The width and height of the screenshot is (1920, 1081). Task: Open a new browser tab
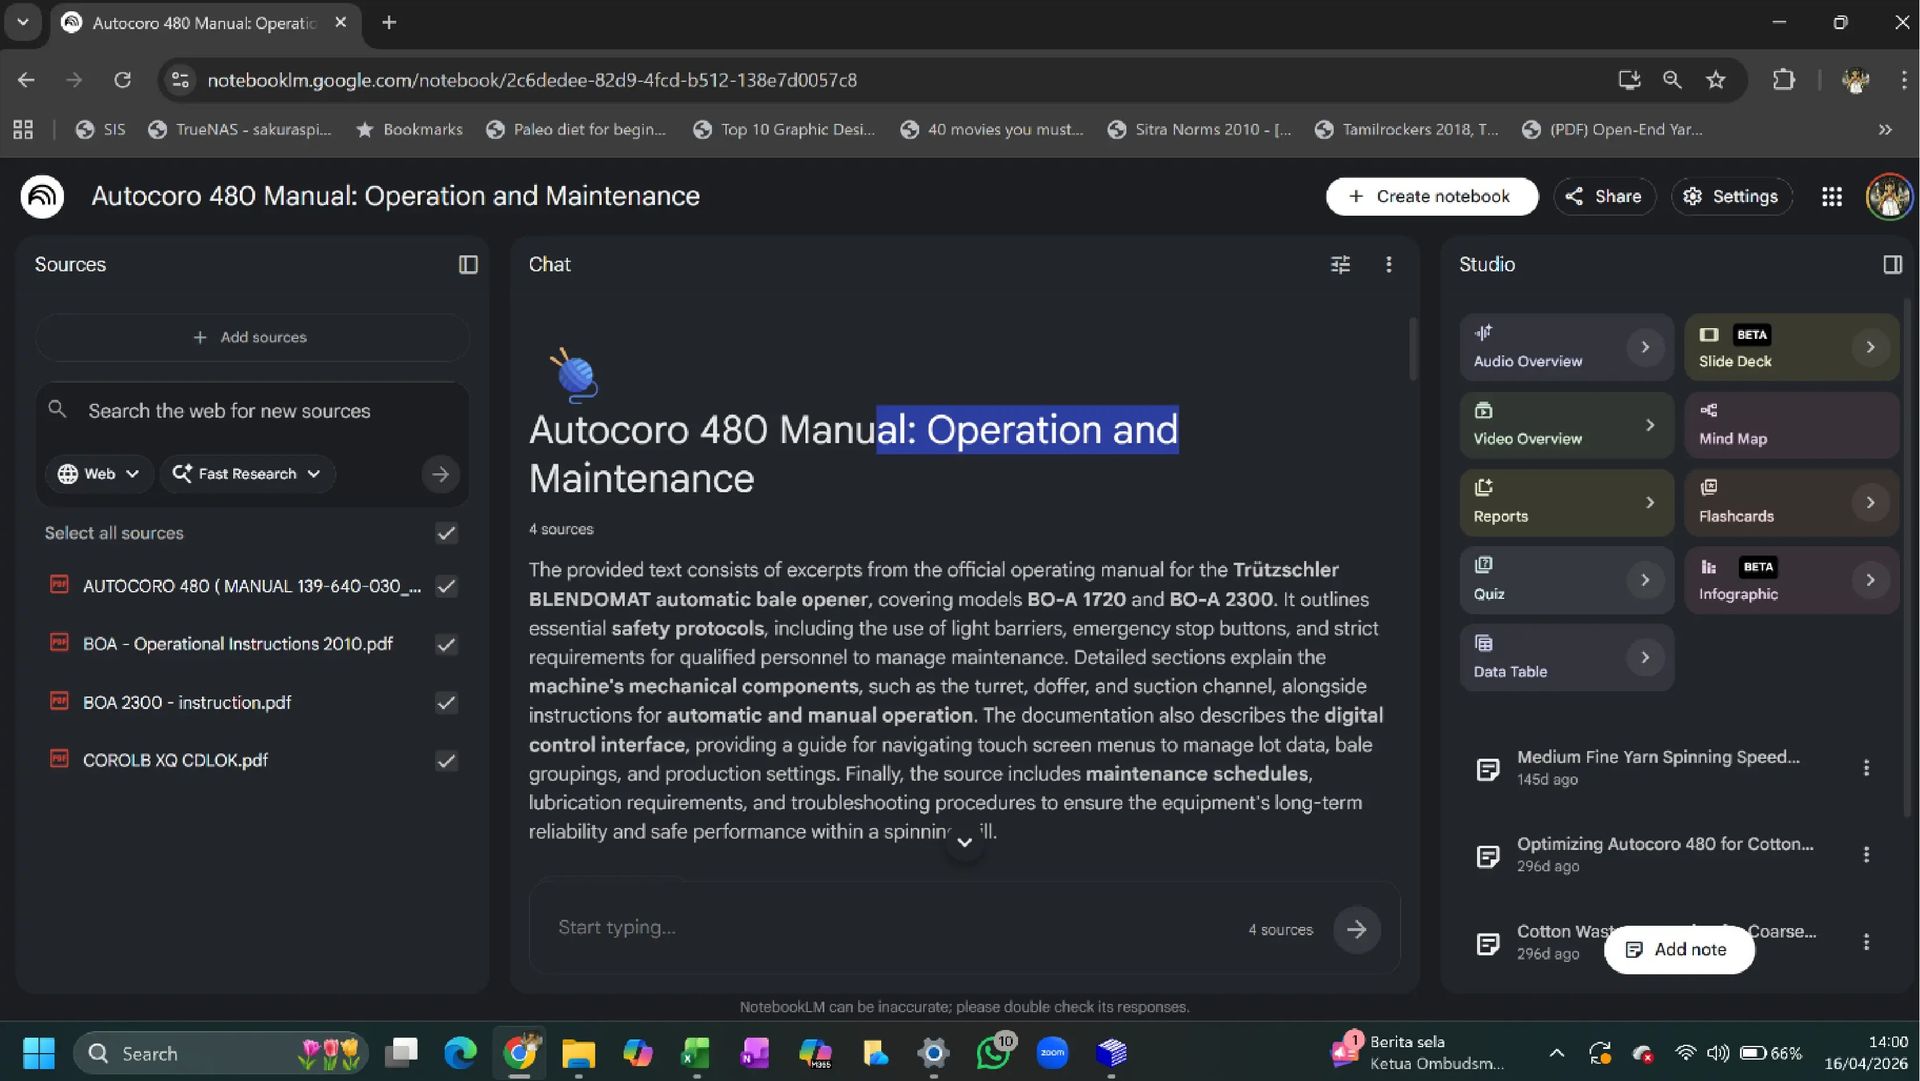pyautogui.click(x=389, y=22)
